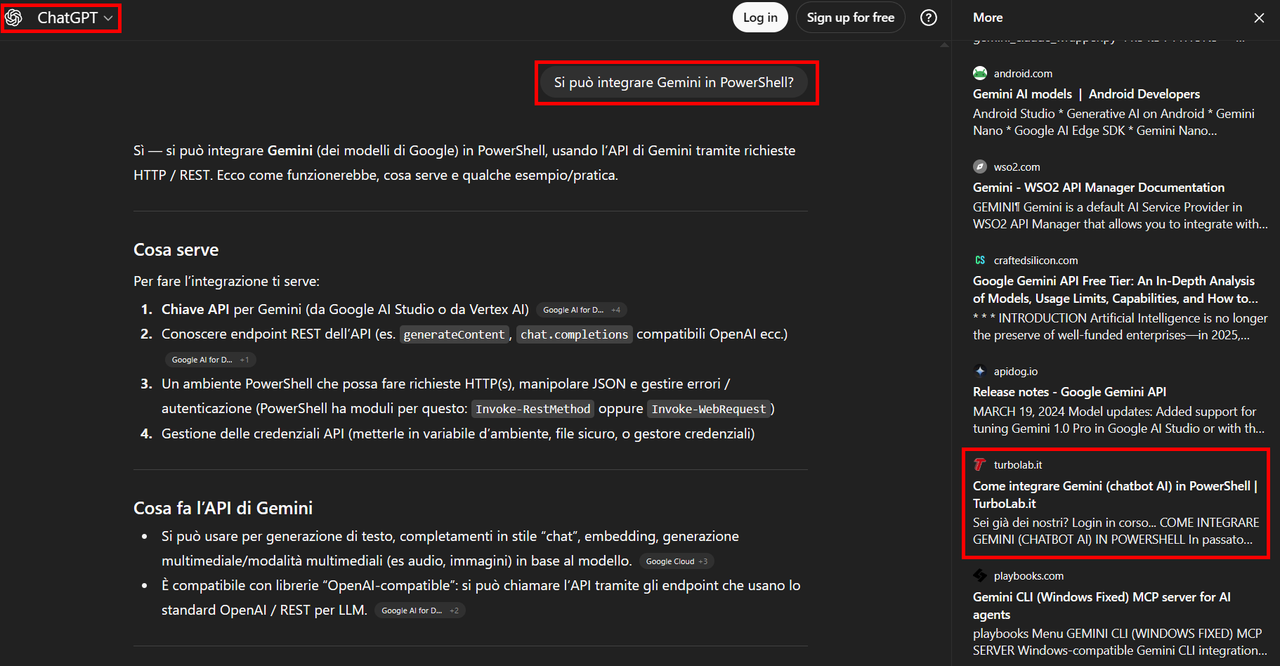The width and height of the screenshot is (1280, 666).
Task: Click the generateContent code snippet
Action: 454,335
